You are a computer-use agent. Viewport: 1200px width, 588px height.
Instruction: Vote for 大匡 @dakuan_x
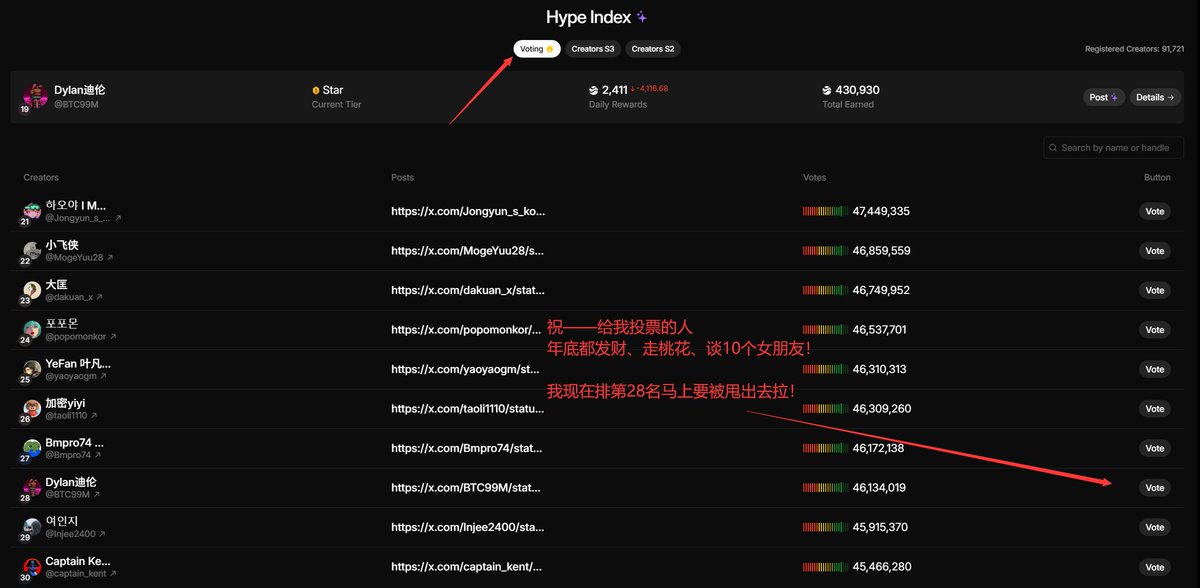pos(1155,290)
